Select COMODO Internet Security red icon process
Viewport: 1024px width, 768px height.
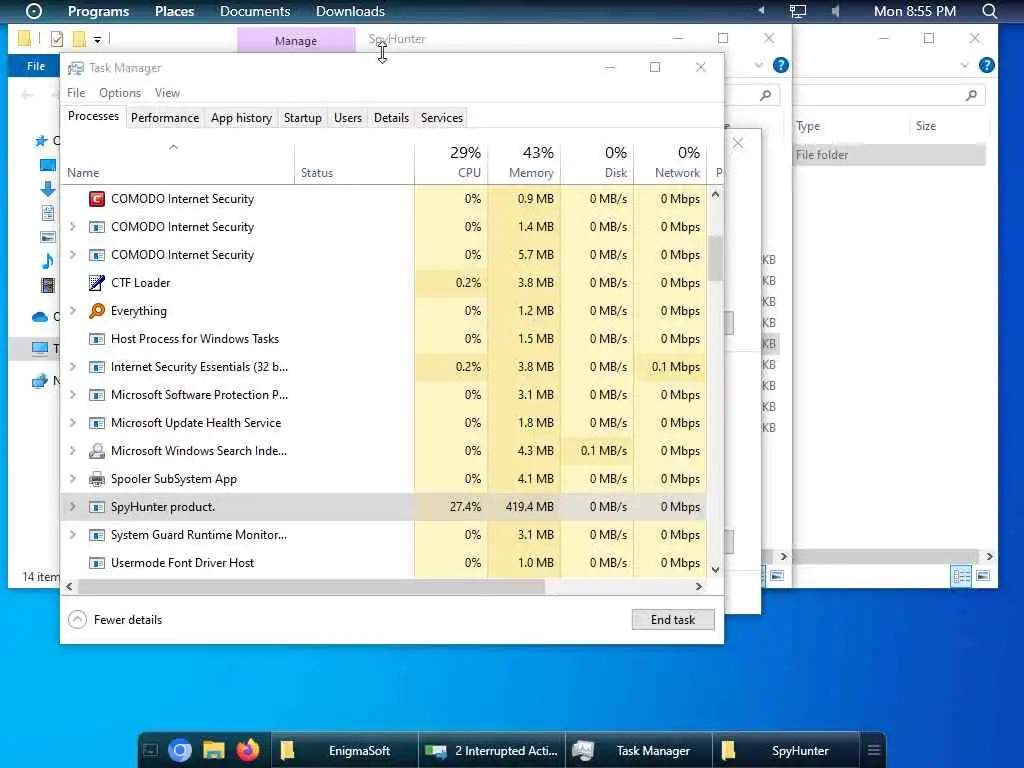pos(97,199)
